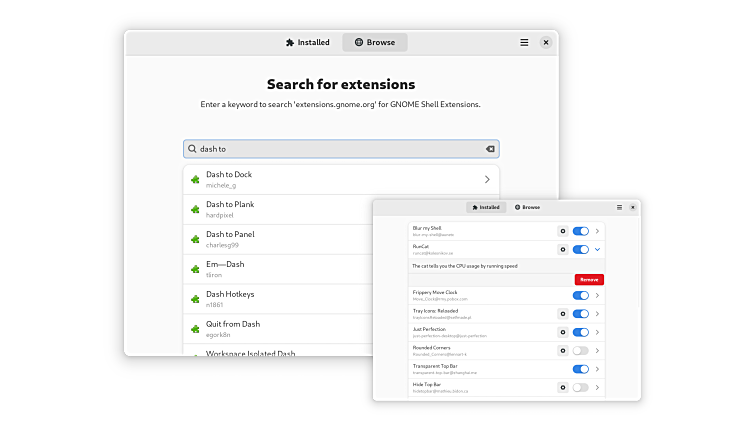This screenshot has width=752, height=423.
Task: Open settings for RunCat extension
Action: pyautogui.click(x=563, y=249)
